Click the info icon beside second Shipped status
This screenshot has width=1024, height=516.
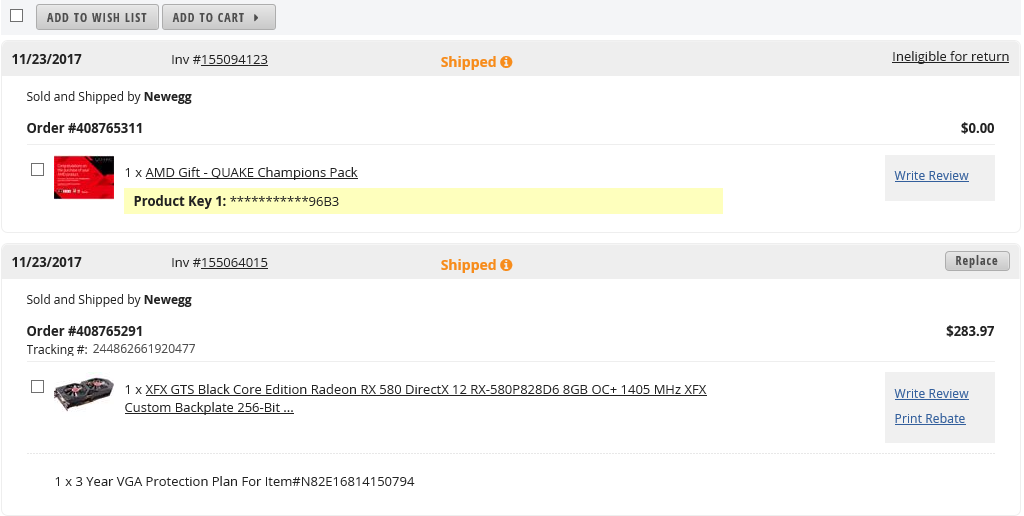(506, 265)
